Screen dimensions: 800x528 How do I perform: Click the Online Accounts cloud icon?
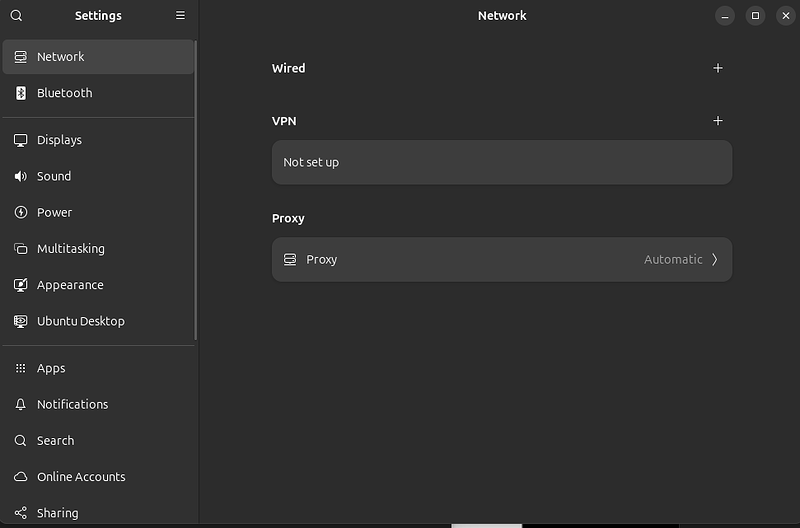coord(20,476)
